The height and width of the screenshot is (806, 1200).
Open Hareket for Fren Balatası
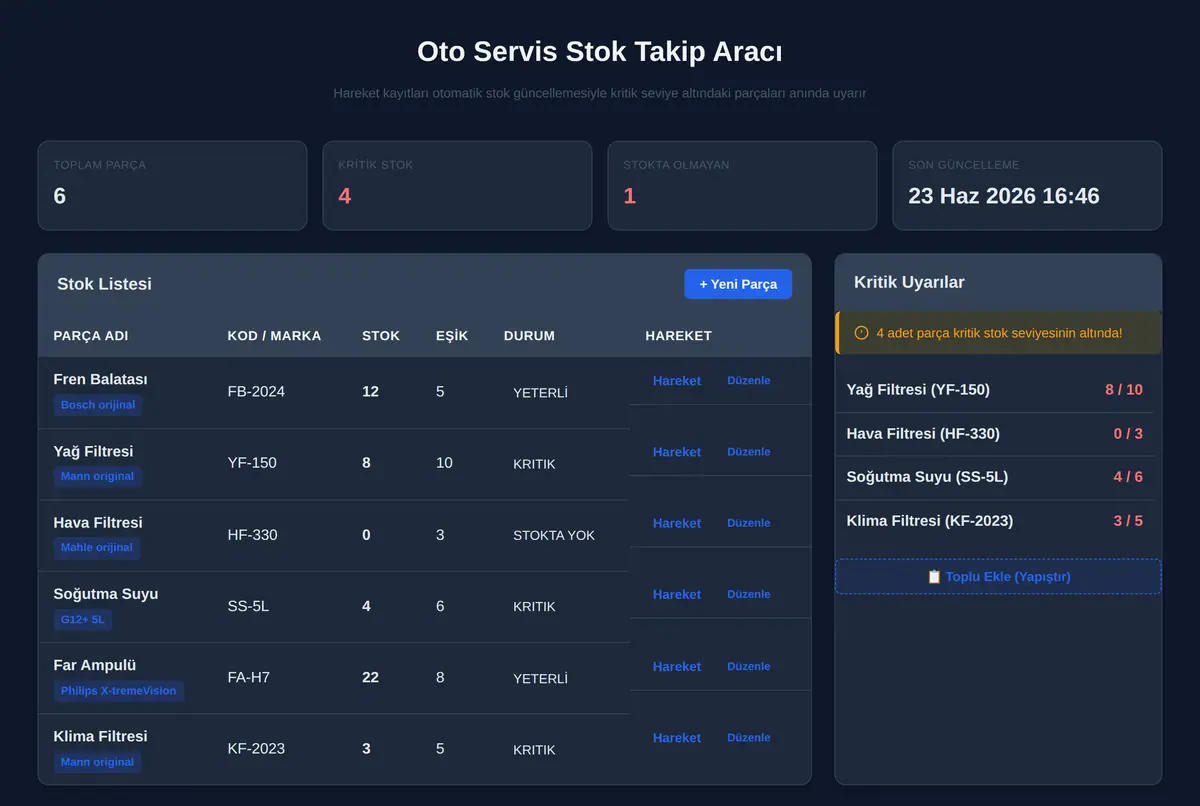pyautogui.click(x=677, y=381)
